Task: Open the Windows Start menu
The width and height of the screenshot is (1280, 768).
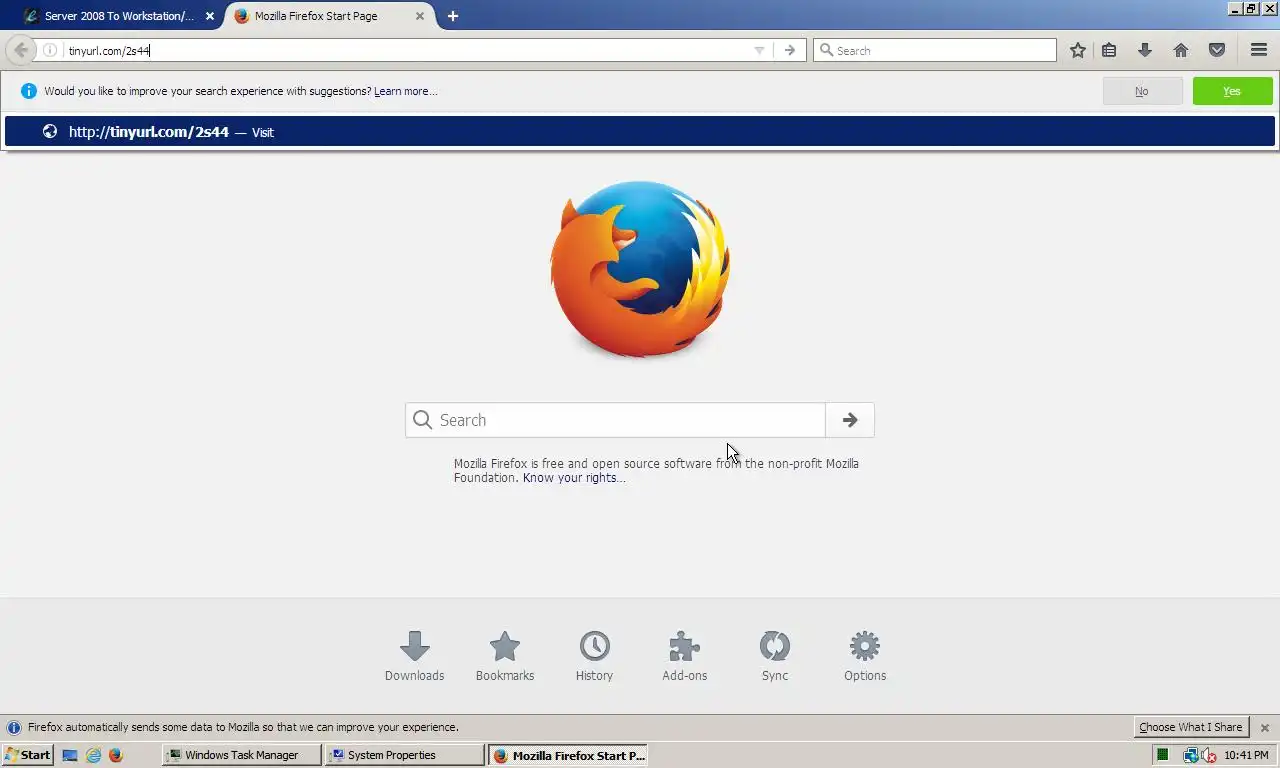Action: (27, 755)
